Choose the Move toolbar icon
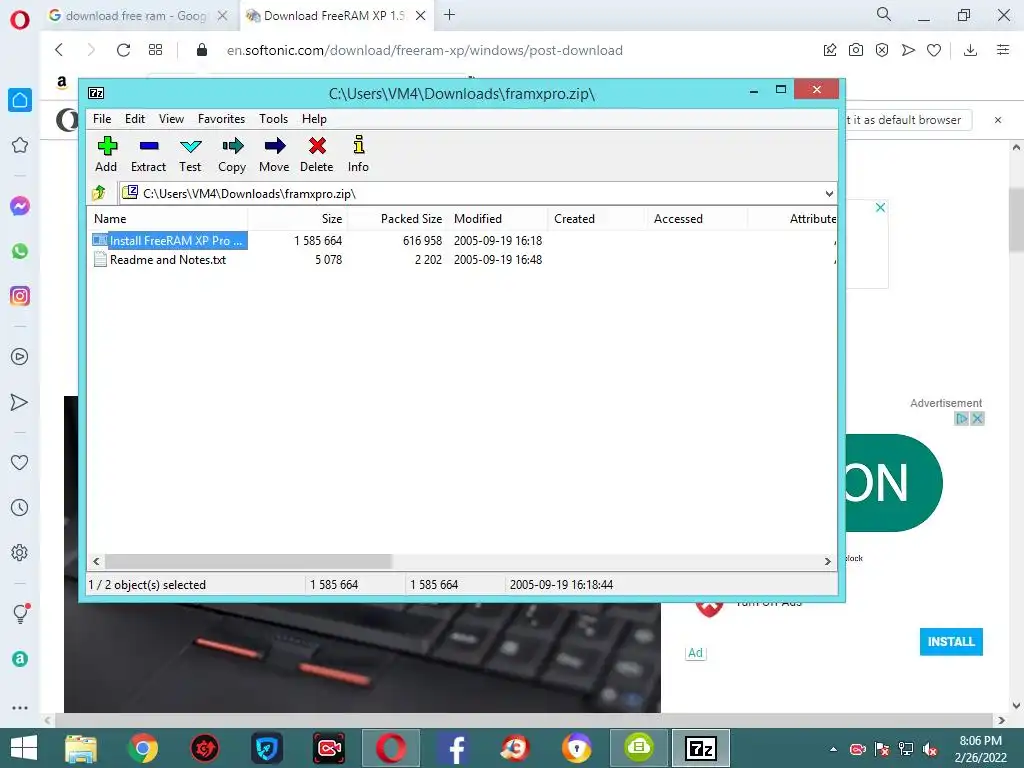1024x768 pixels. click(274, 154)
